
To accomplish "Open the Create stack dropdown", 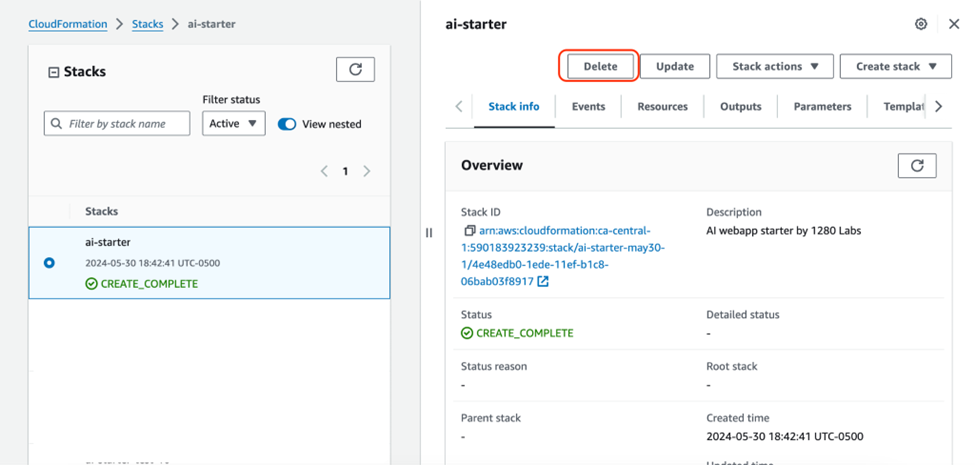I will 894,67.
